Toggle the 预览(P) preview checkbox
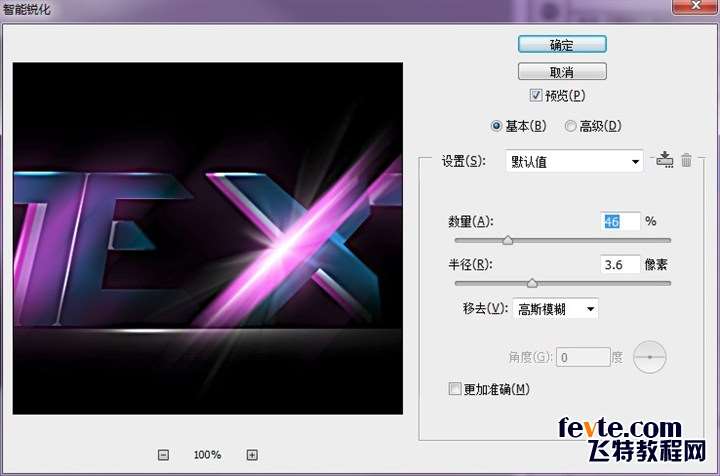 tap(535, 95)
